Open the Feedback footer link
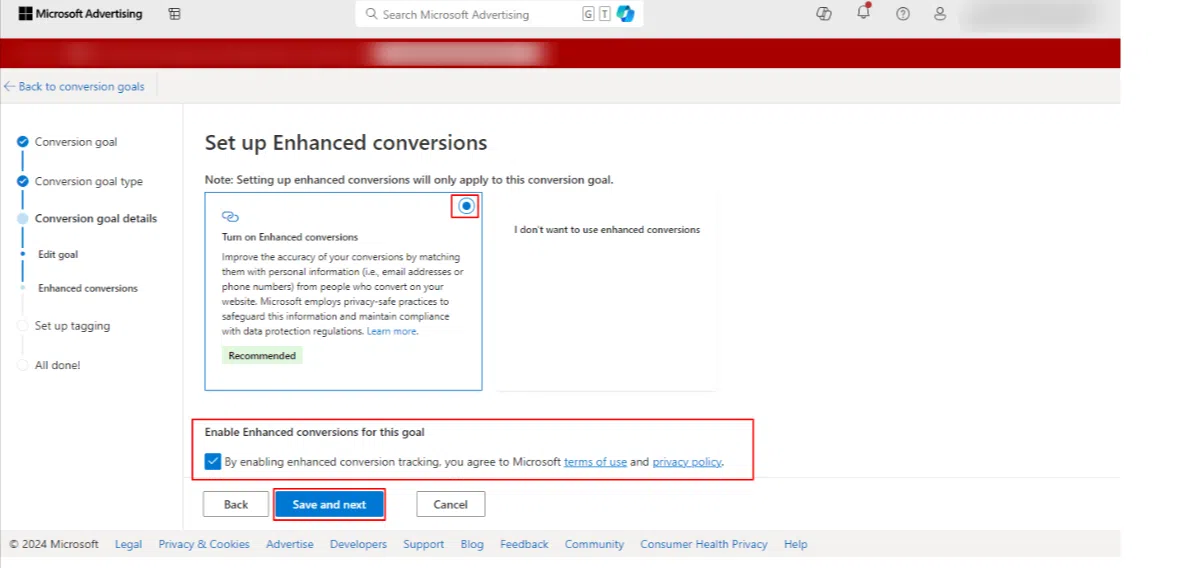Screen dimensions: 1180x568 [x=525, y=544]
